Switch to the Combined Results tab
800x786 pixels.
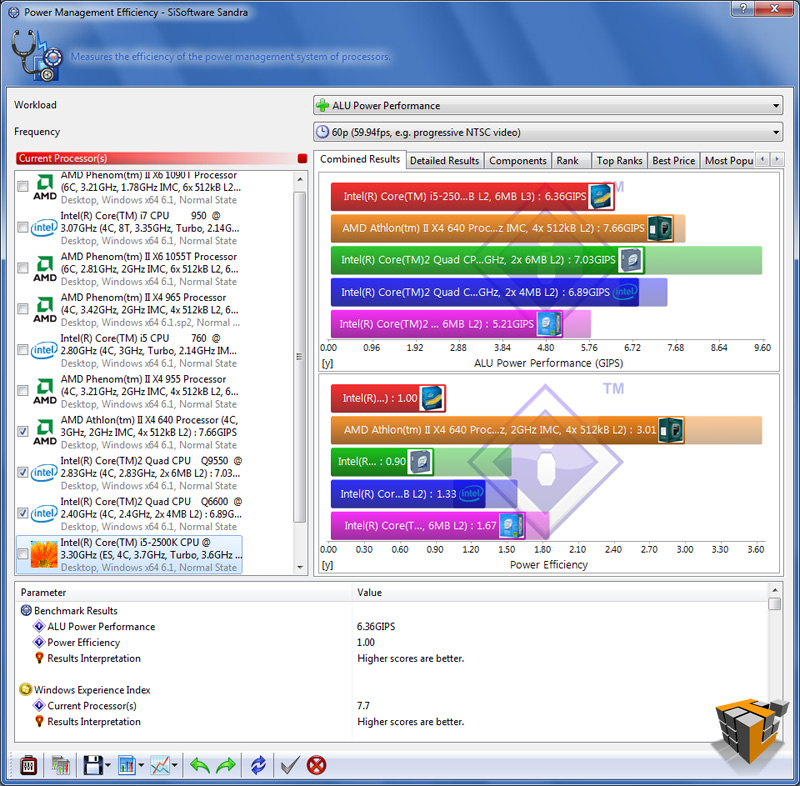360,159
